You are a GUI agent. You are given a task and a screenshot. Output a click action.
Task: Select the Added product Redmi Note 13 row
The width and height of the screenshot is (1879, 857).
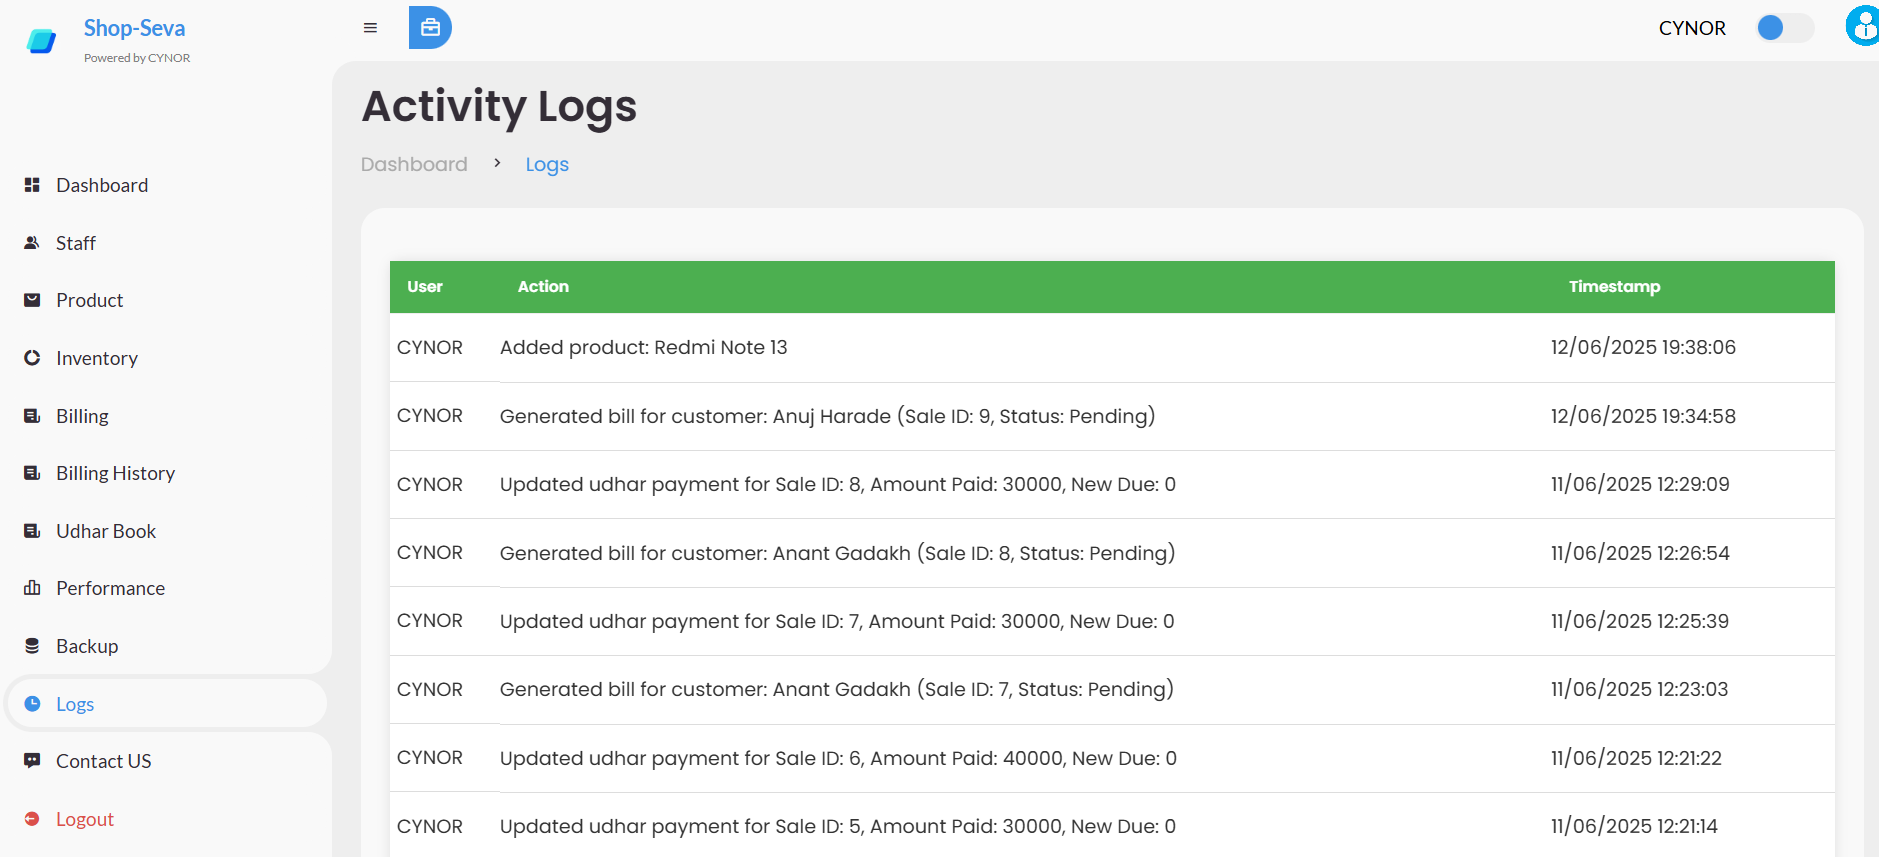pyautogui.click(x=643, y=347)
